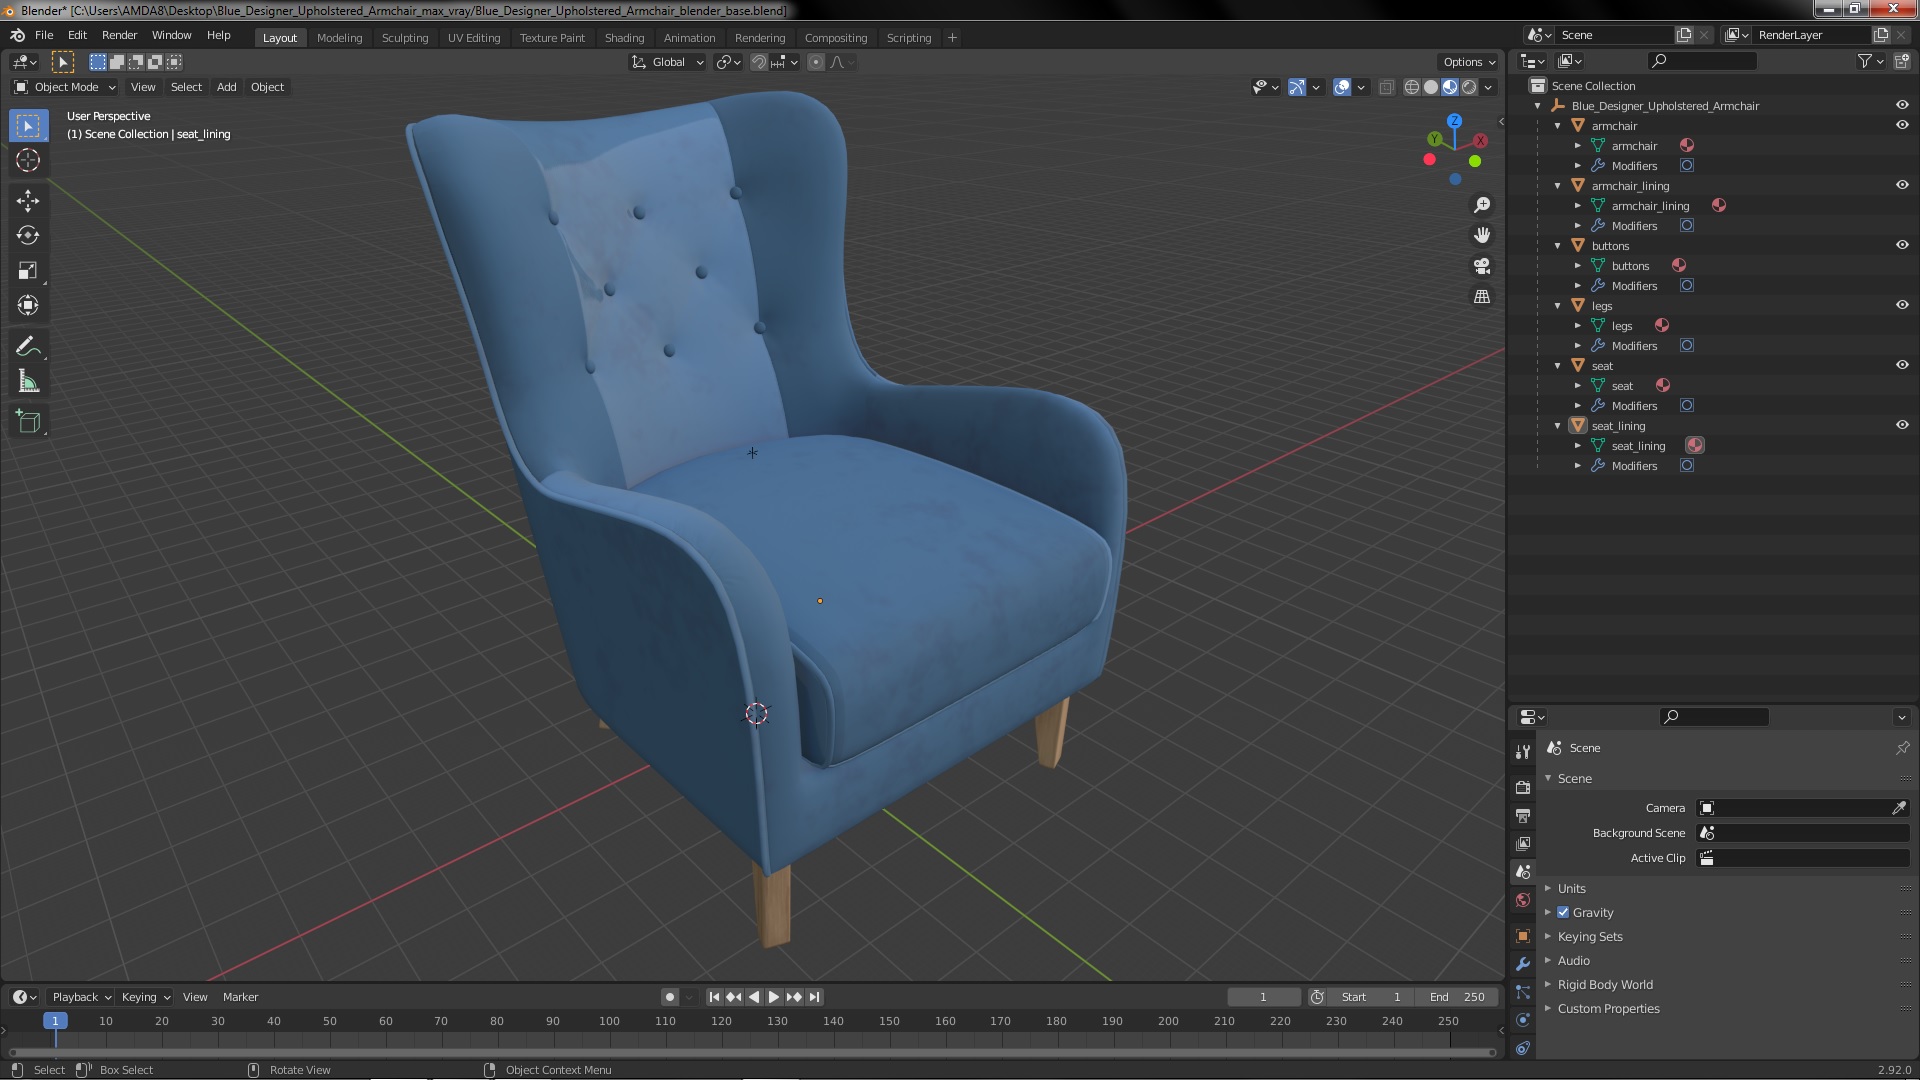Click the Blender logo menu icon
1920x1080 pixels.
tap(17, 35)
